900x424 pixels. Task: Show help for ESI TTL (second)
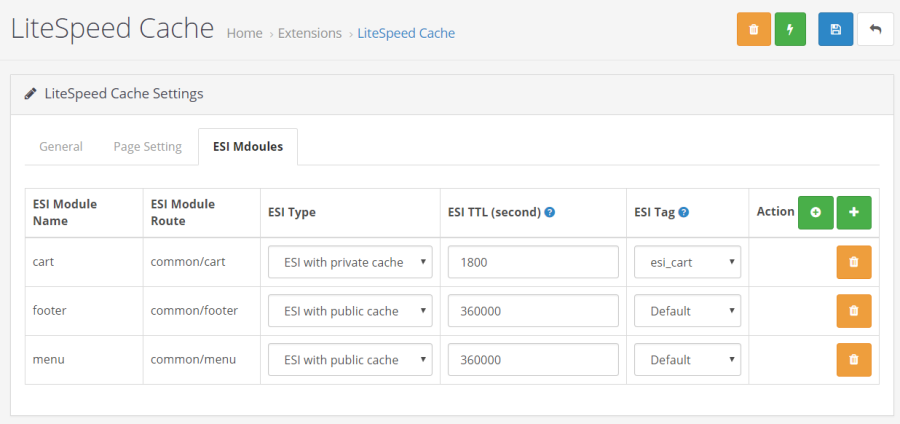550,212
